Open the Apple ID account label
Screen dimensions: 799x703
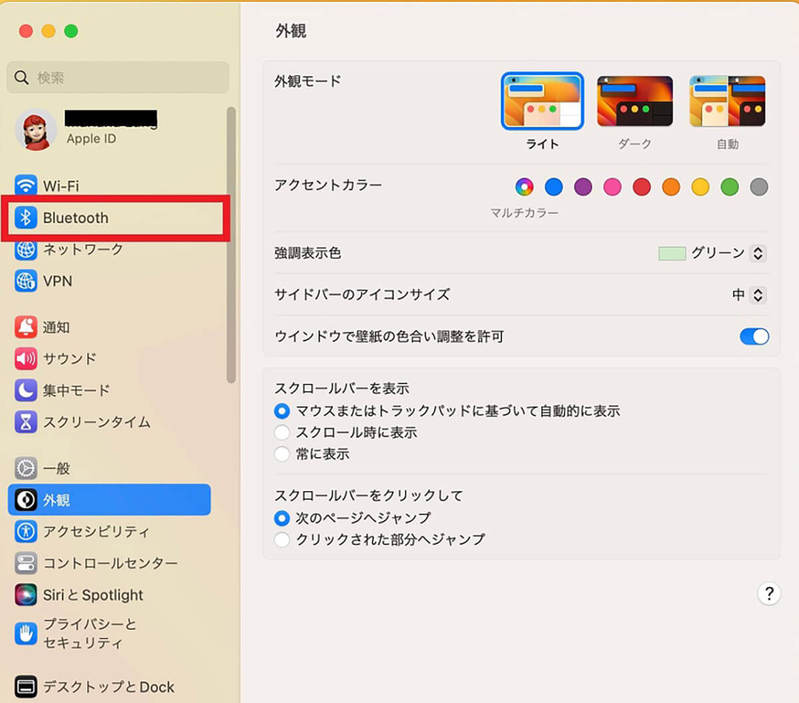(91, 139)
